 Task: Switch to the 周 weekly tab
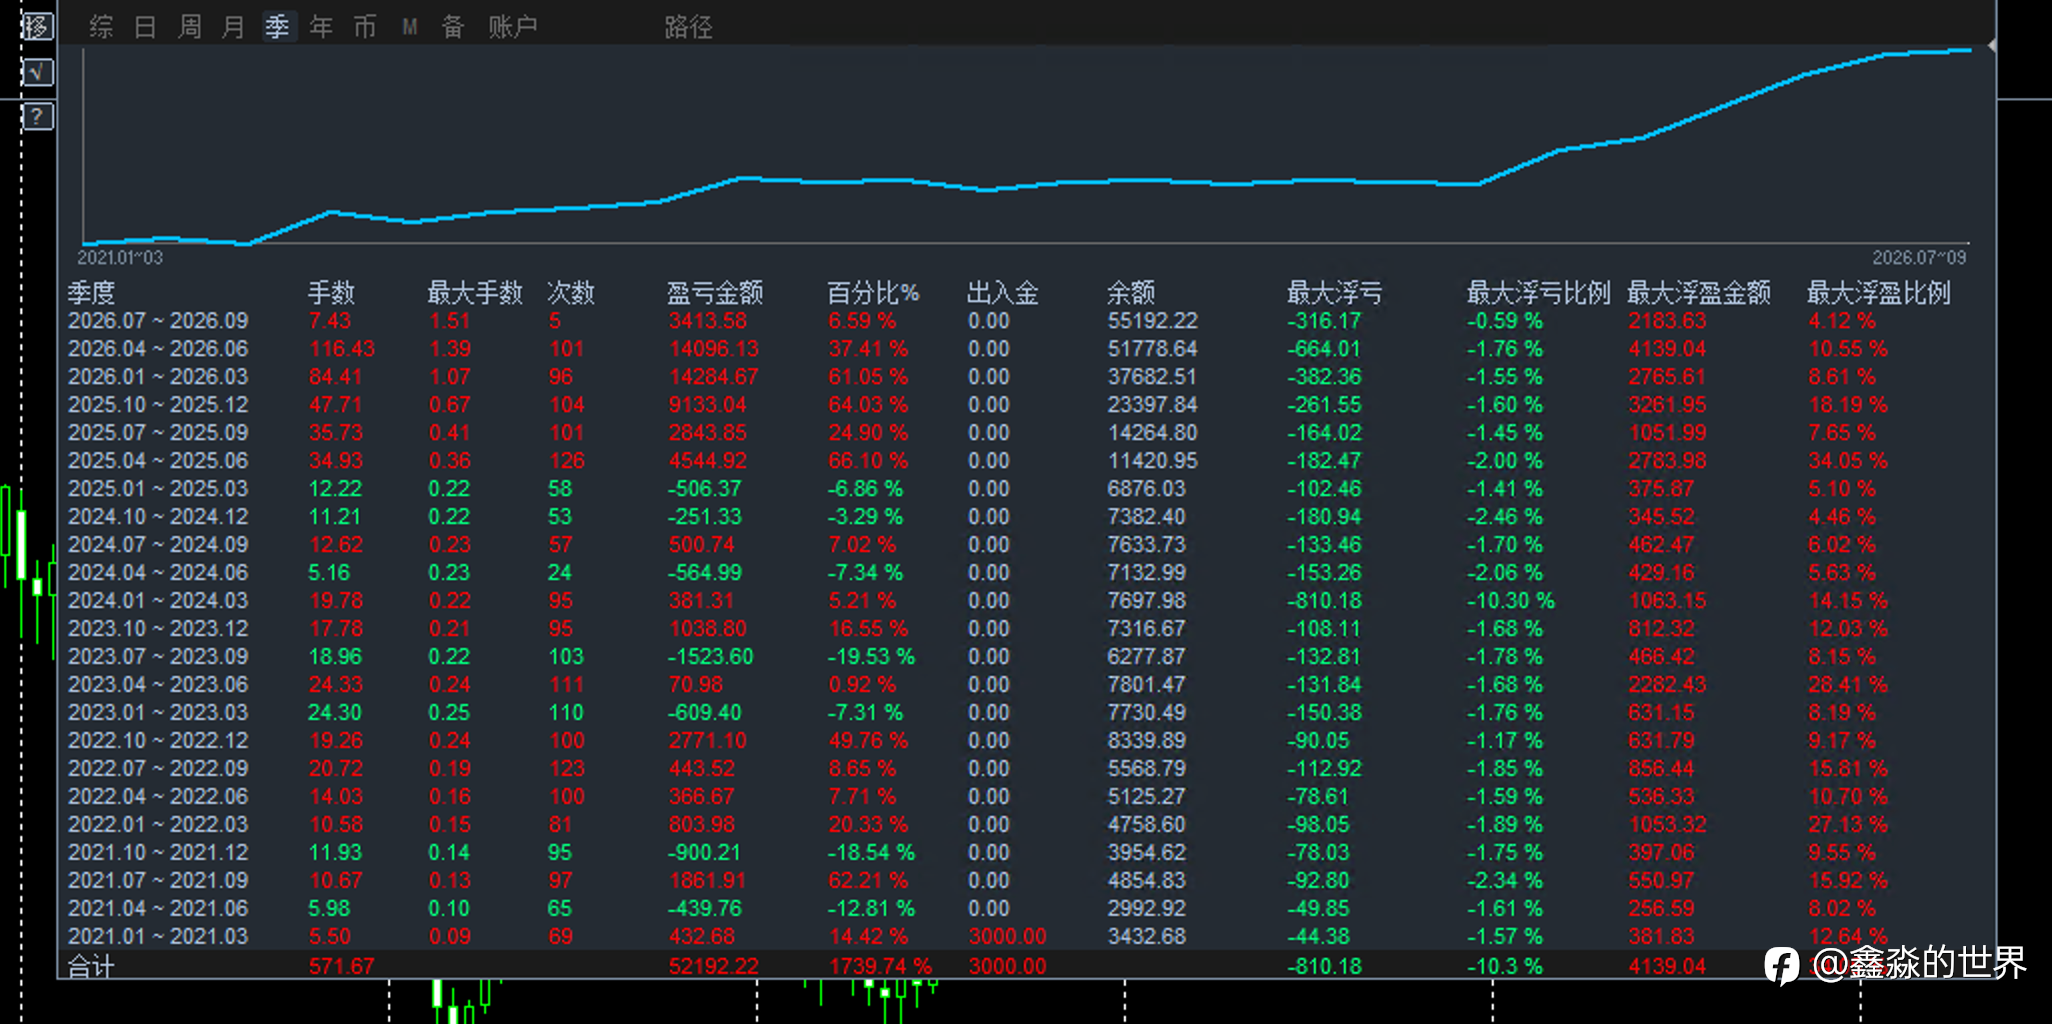[189, 27]
